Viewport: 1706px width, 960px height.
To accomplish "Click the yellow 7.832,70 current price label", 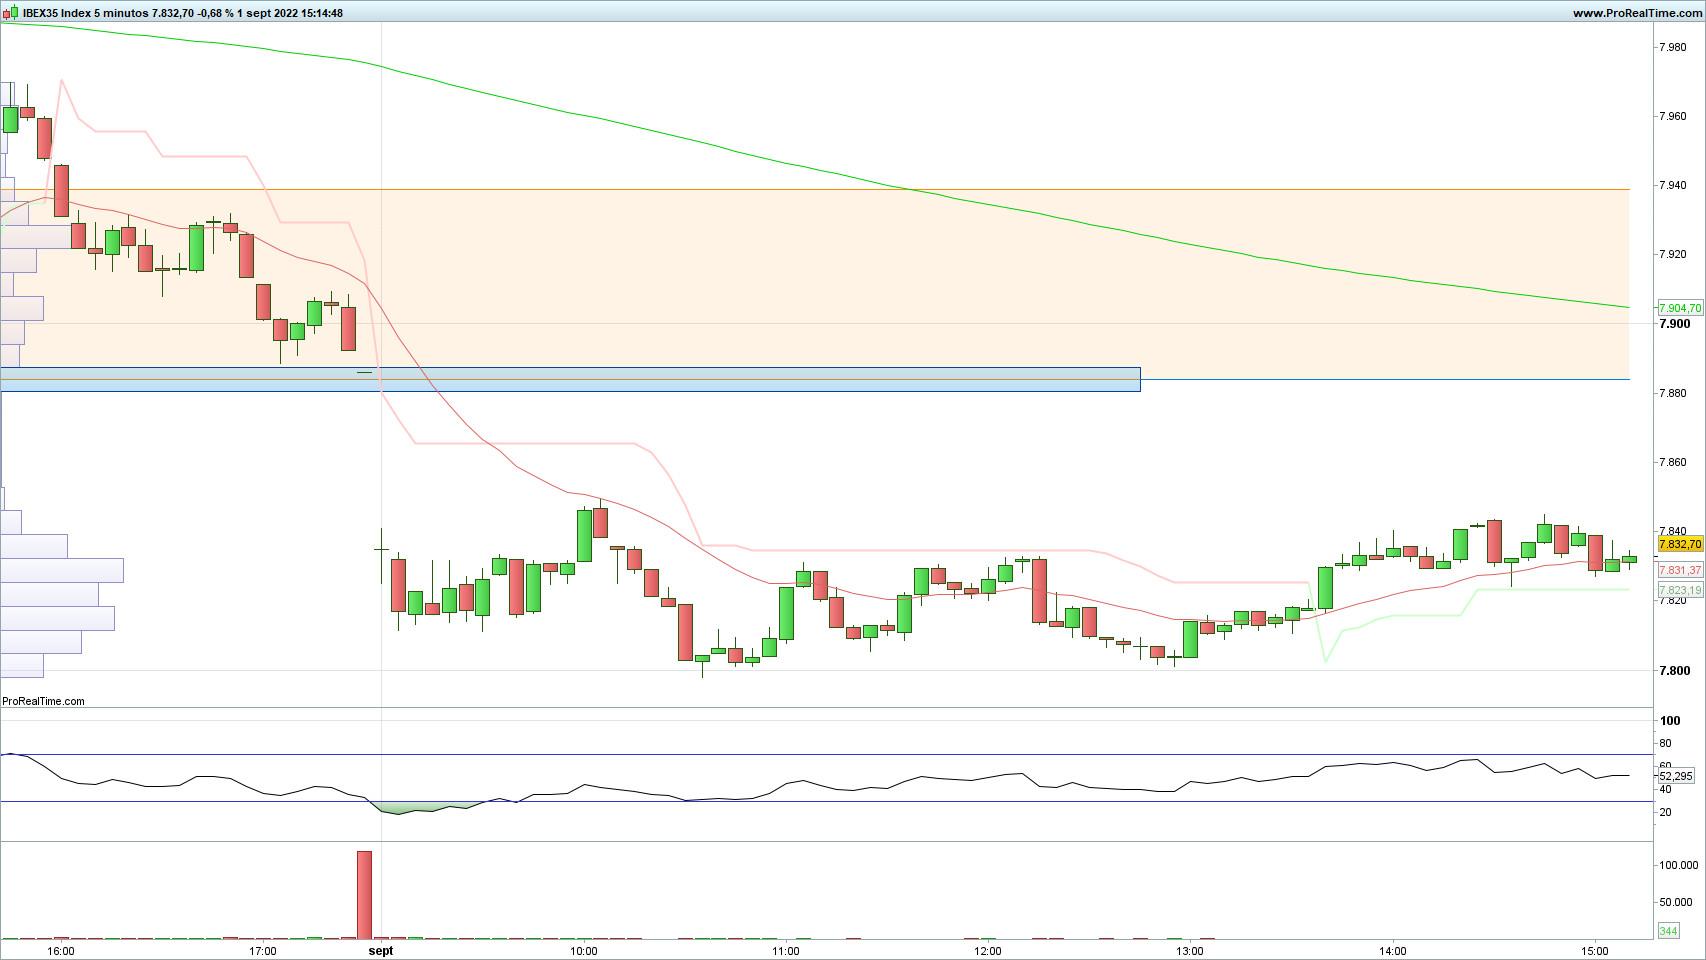I will (x=1679, y=544).
